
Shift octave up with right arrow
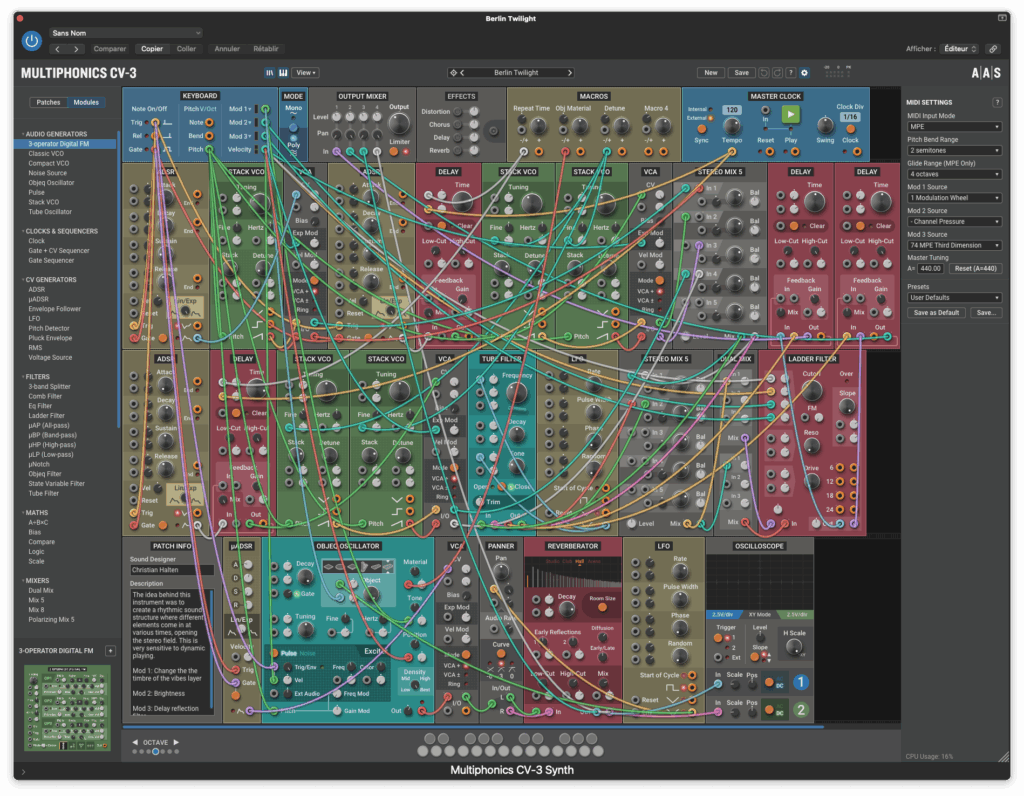pos(176,742)
